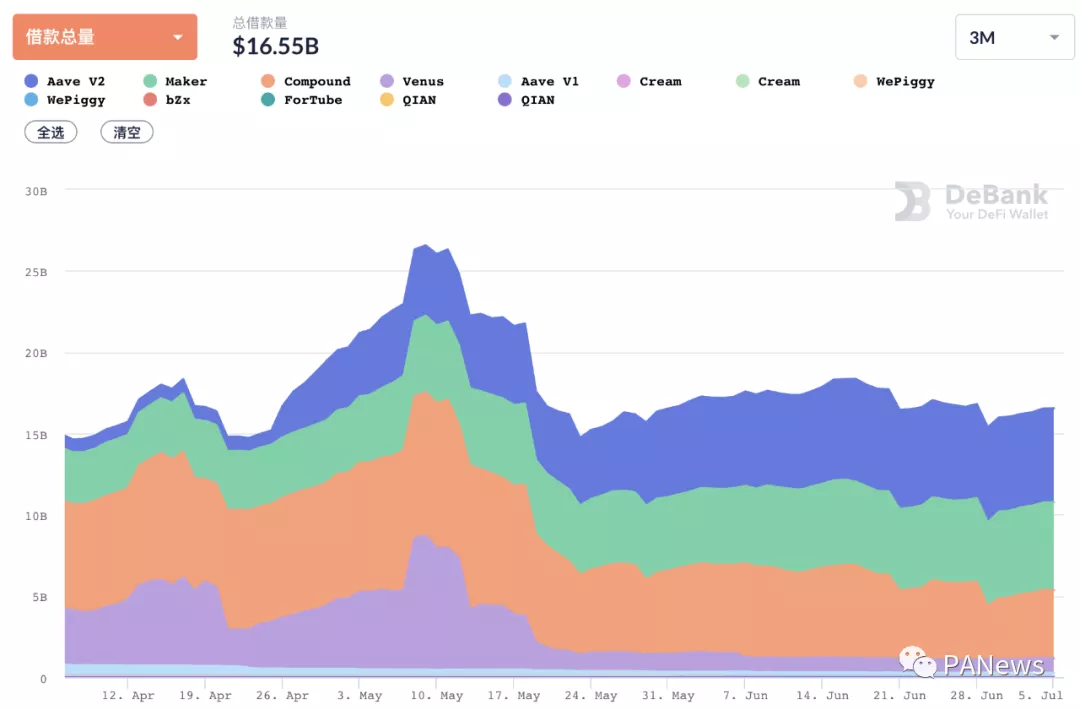Viewport: 1080px width, 710px height.
Task: Click the Venus purple legend dot
Action: tap(387, 81)
